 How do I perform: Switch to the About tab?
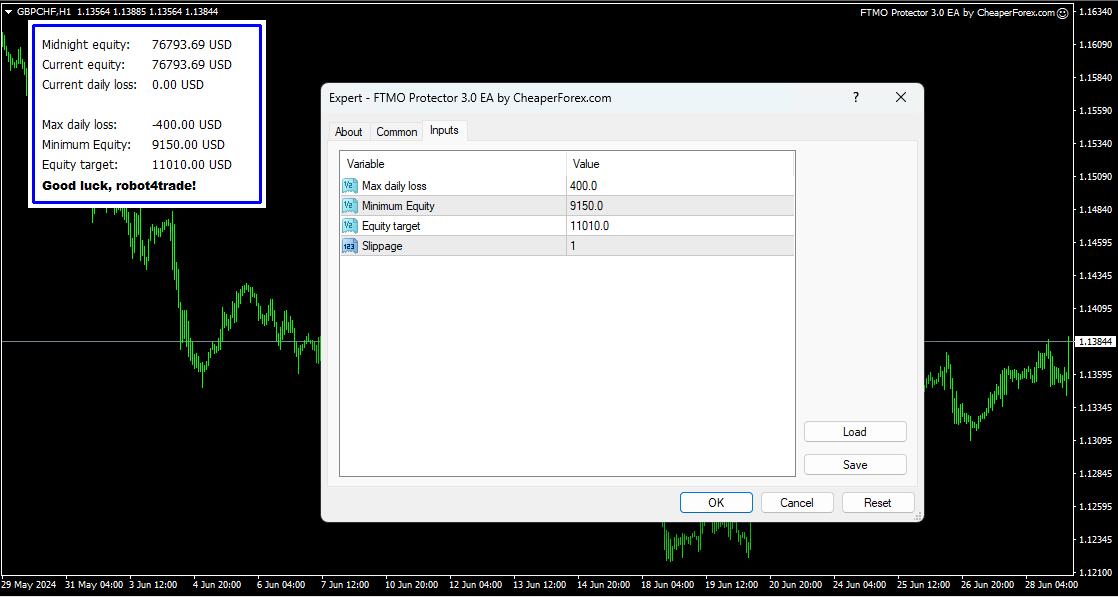point(348,132)
